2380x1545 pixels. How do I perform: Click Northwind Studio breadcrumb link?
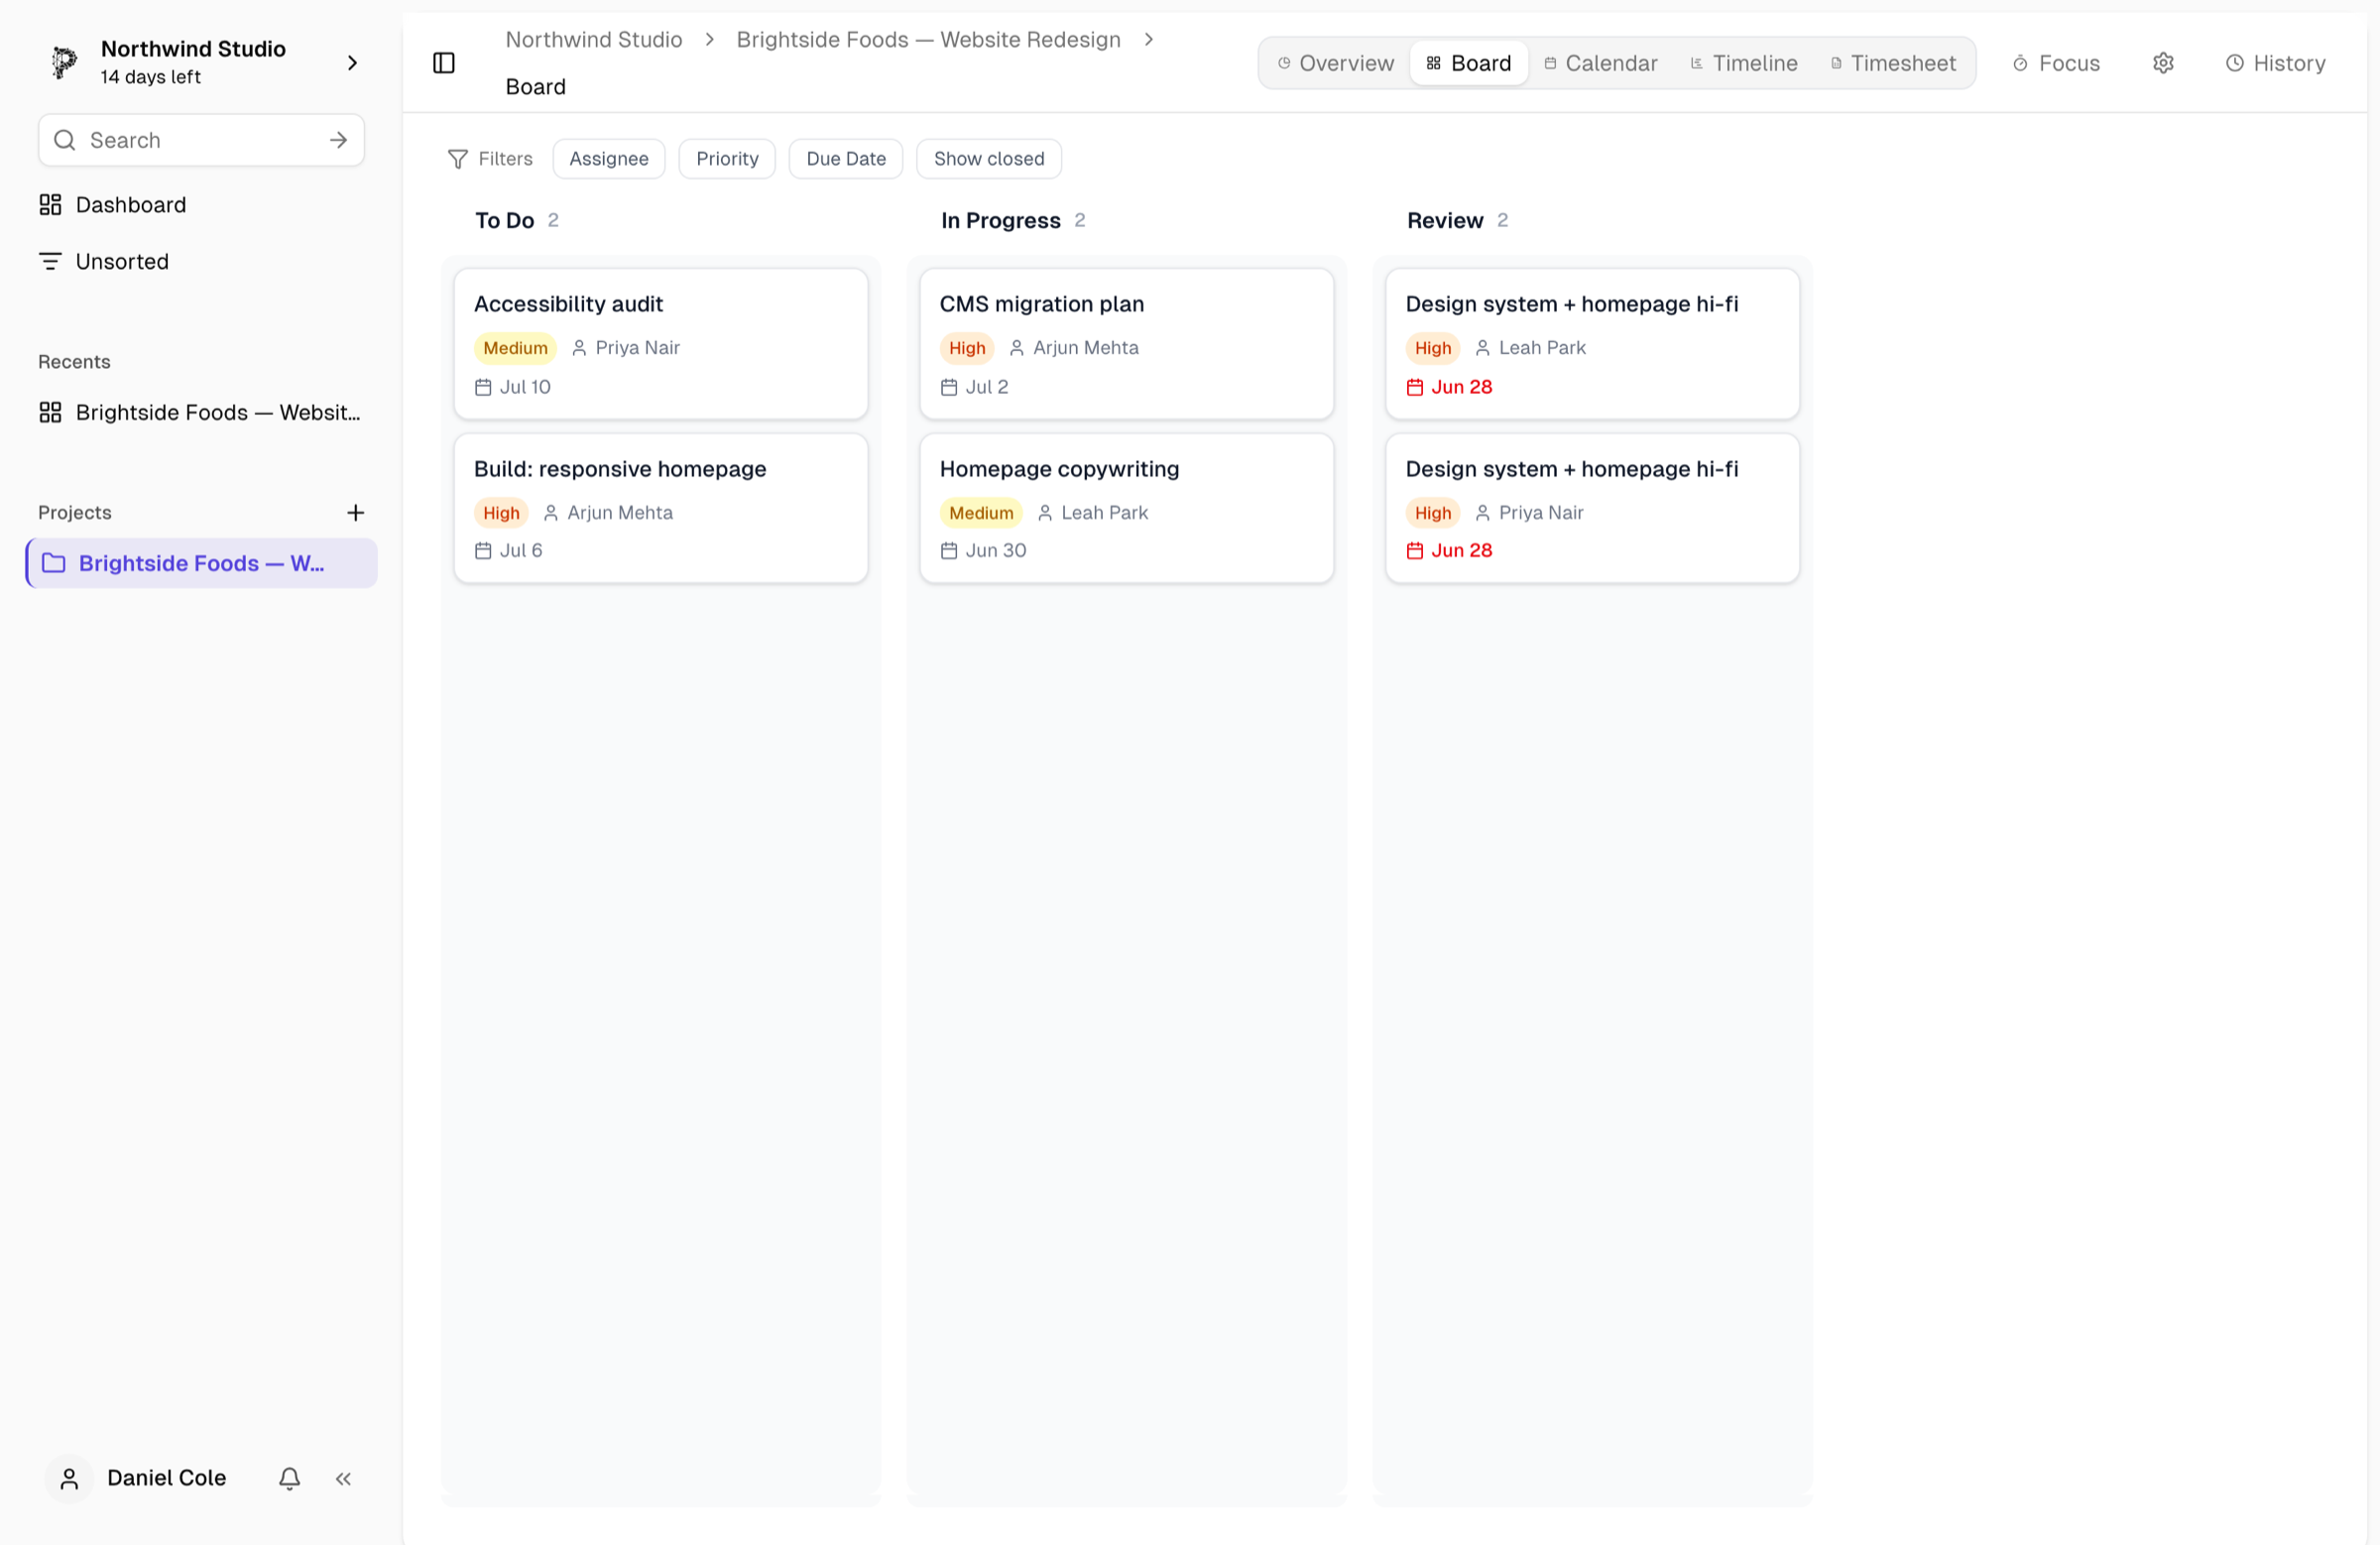[594, 39]
